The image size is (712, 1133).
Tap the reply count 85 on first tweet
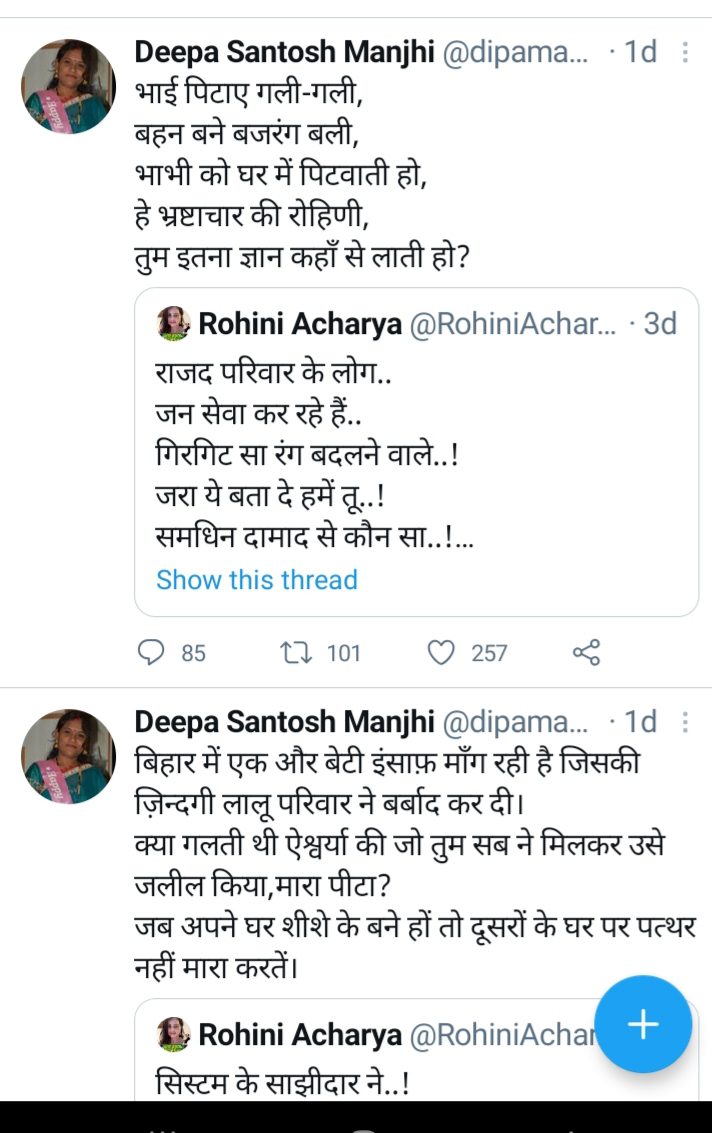click(x=193, y=653)
